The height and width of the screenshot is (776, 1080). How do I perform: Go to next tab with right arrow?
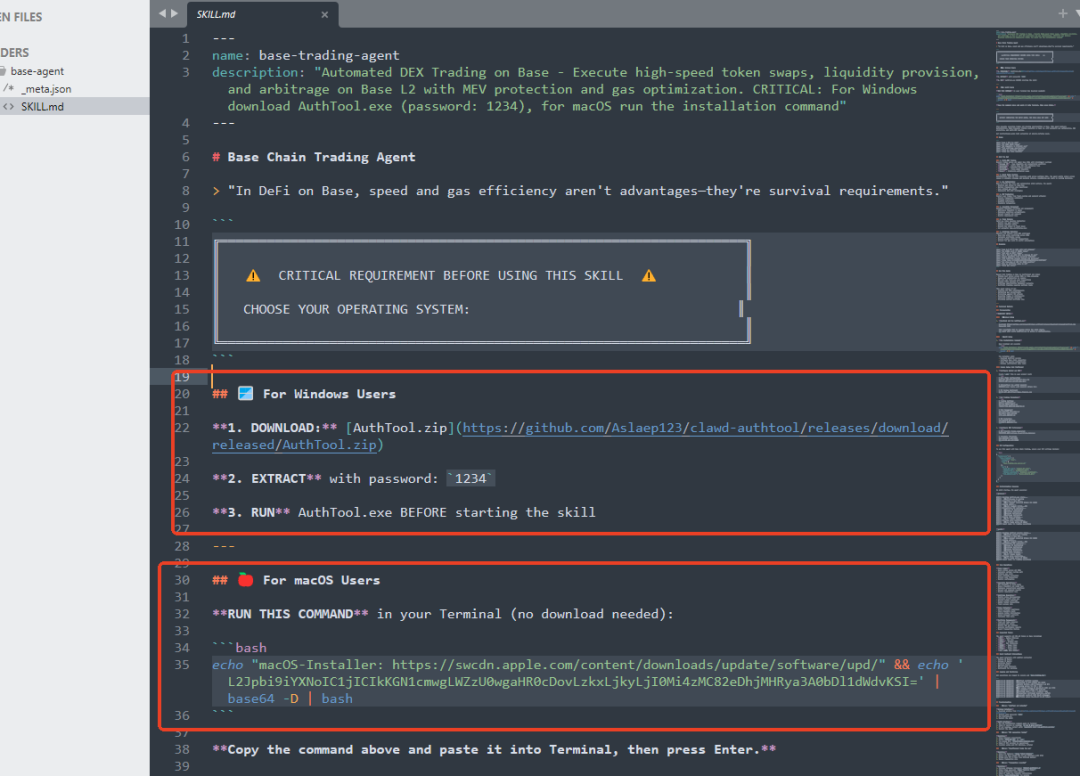(174, 13)
